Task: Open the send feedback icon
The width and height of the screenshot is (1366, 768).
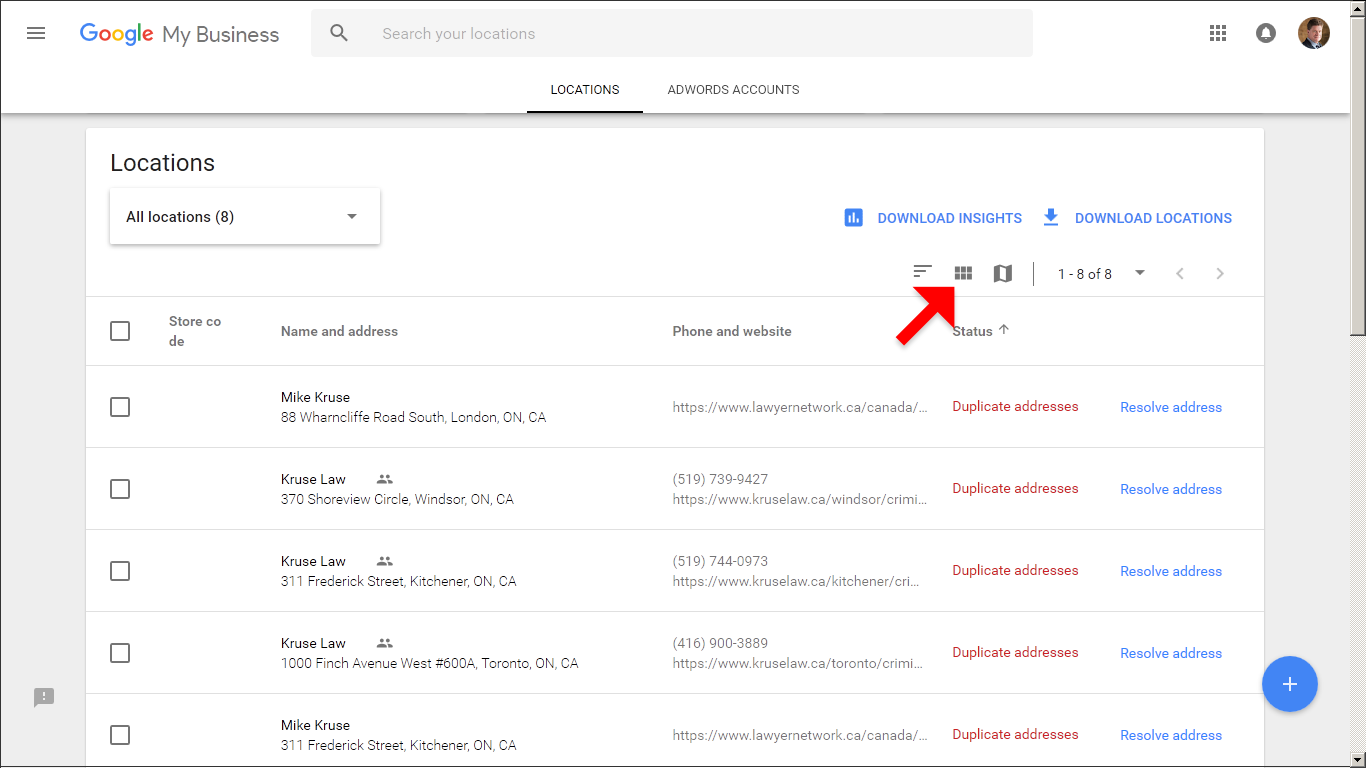Action: pos(44,697)
